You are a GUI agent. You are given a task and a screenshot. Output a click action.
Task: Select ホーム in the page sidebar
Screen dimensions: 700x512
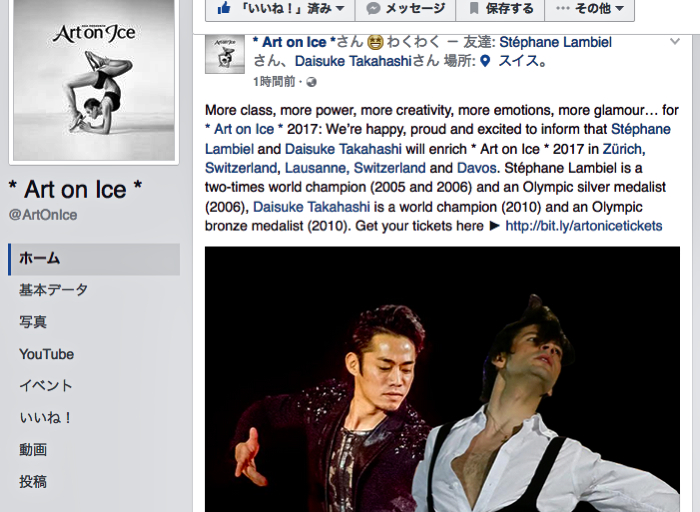tap(94, 259)
